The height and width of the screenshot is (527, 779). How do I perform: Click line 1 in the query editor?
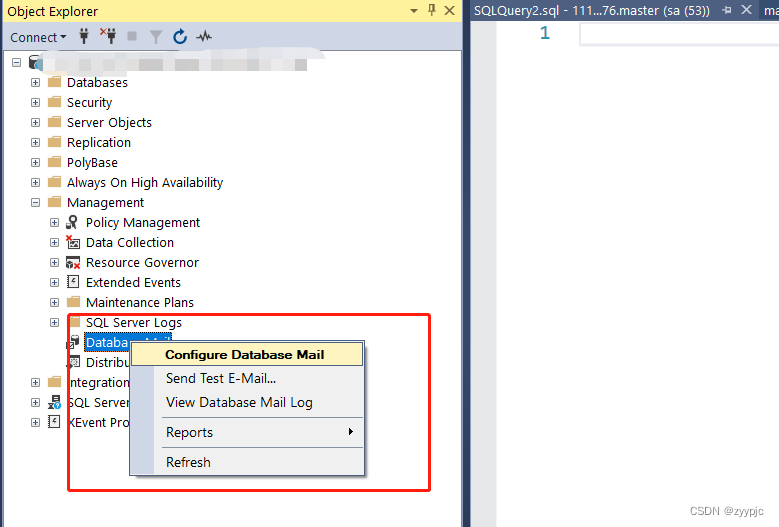tap(679, 34)
